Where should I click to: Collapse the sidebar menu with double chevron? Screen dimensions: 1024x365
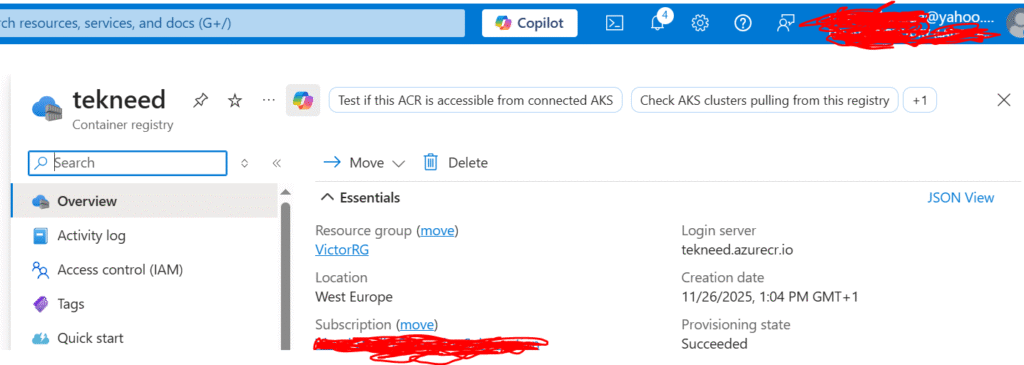point(277,163)
